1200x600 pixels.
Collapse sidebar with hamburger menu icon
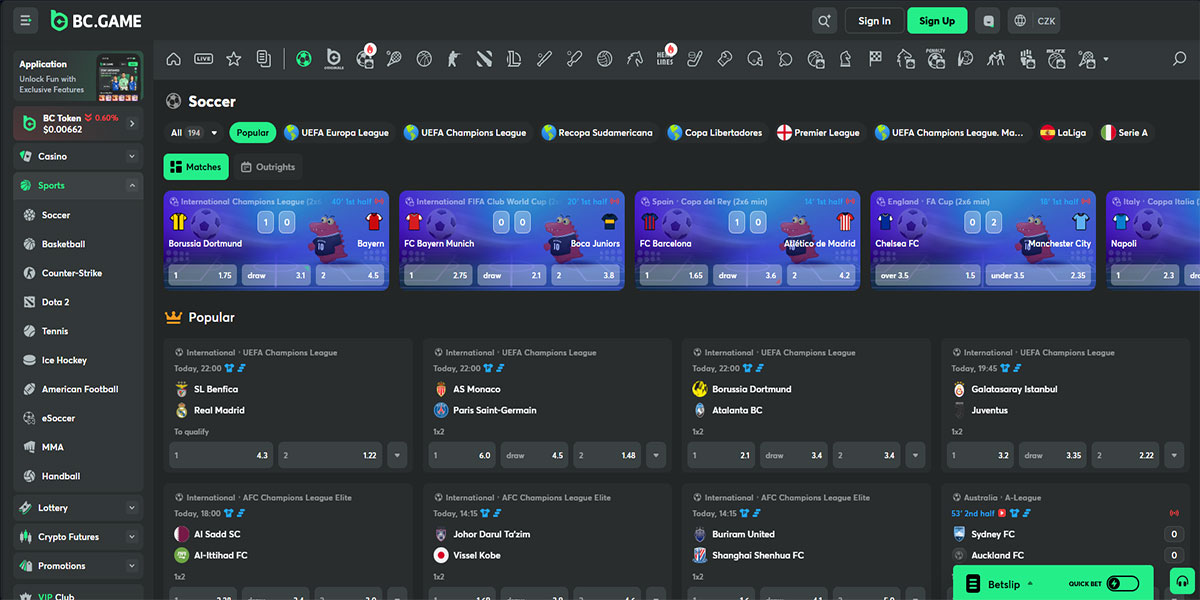tap(26, 21)
